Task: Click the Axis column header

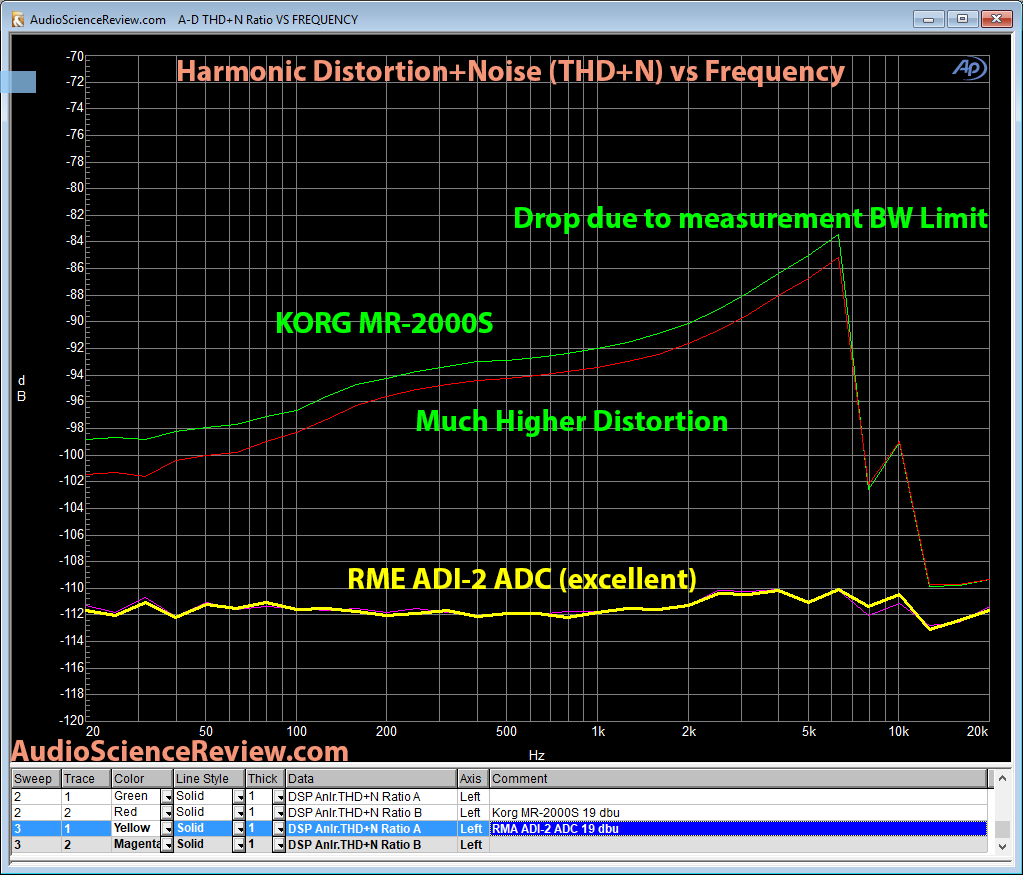Action: [x=473, y=778]
